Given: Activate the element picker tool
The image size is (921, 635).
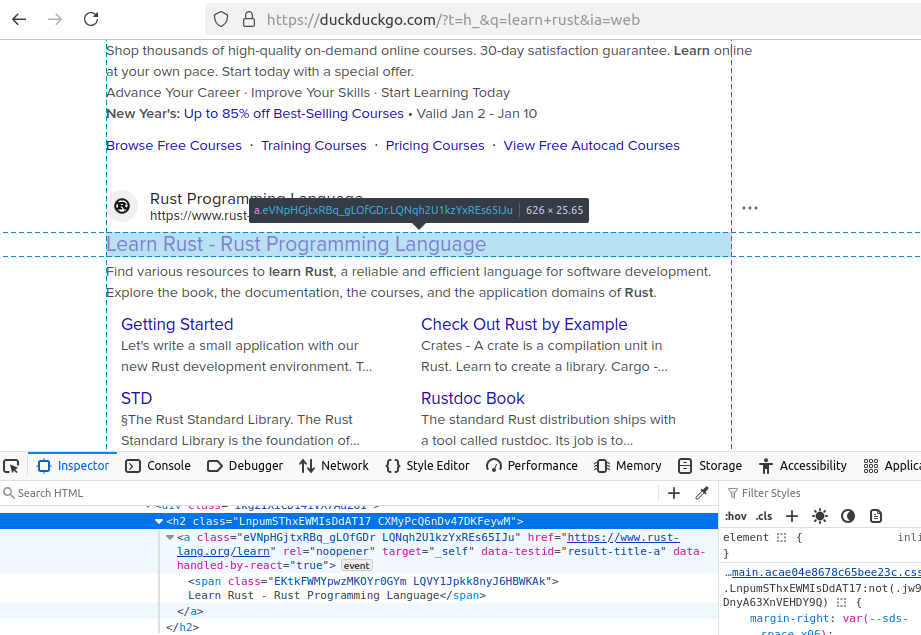Looking at the screenshot, I should point(11,466).
